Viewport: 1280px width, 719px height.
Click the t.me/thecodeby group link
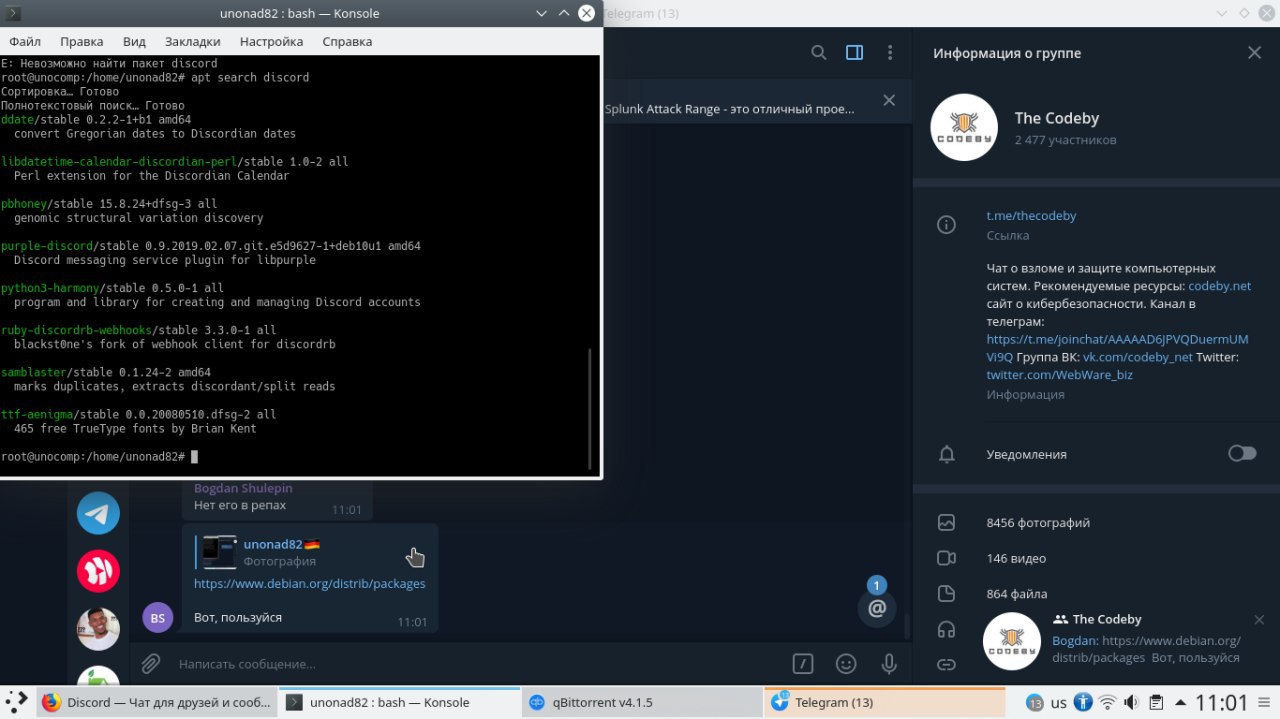[x=1031, y=215]
